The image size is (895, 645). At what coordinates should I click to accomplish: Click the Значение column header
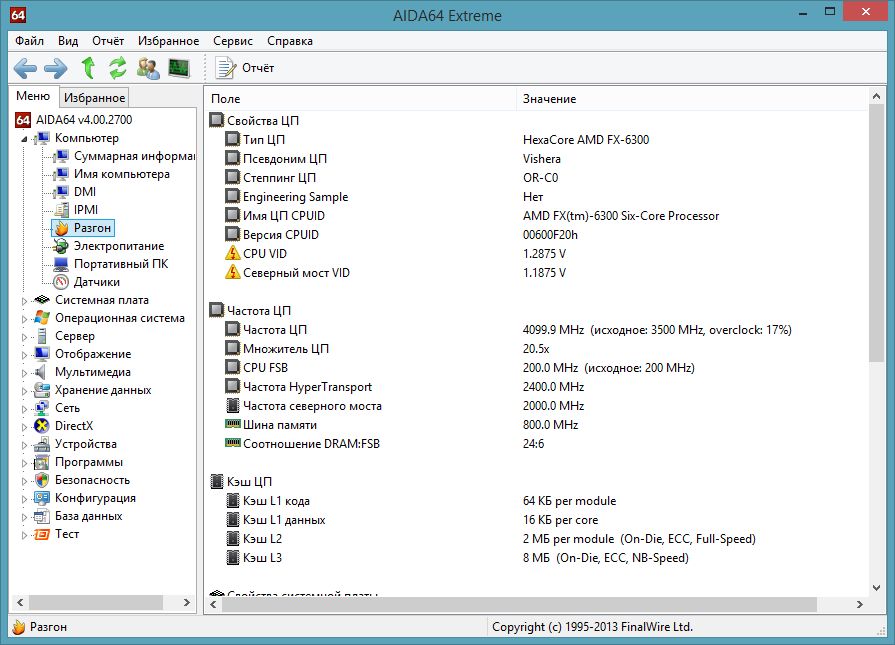point(692,99)
